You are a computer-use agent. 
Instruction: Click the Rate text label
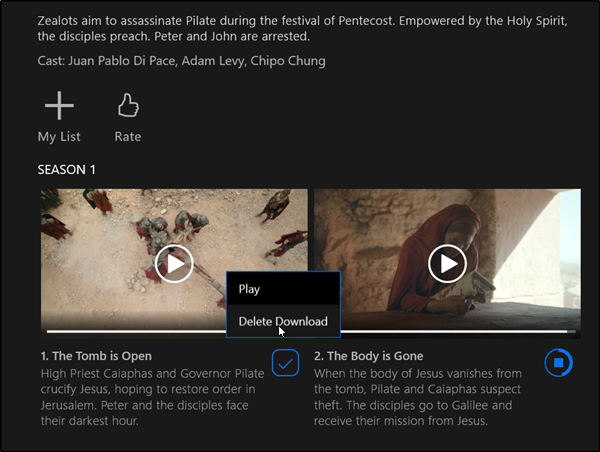pos(128,136)
